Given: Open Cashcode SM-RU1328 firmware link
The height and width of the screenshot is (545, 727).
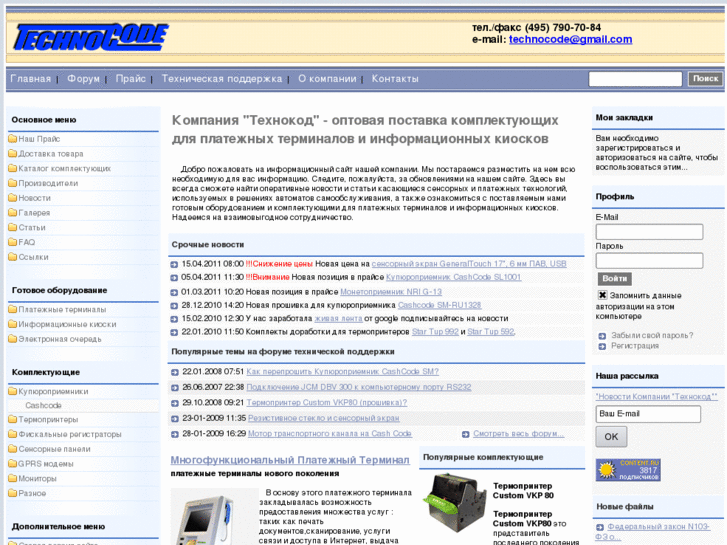Looking at the screenshot, I should tap(440, 305).
